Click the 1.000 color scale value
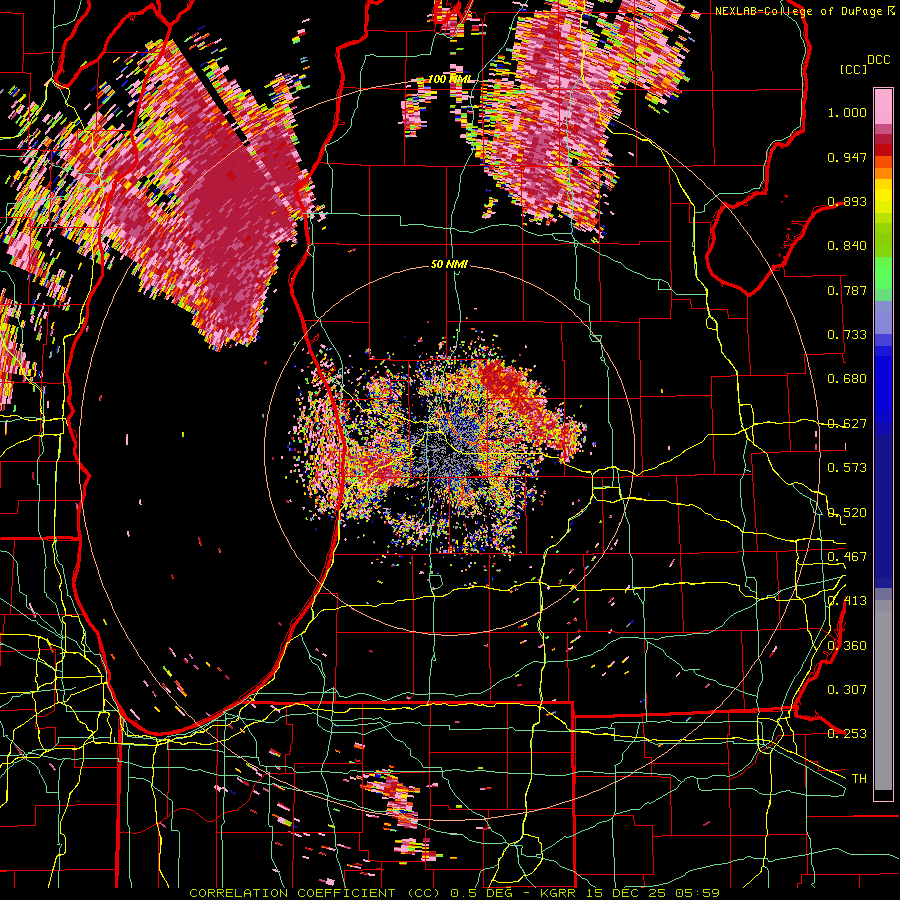This screenshot has width=900, height=900. [847, 112]
